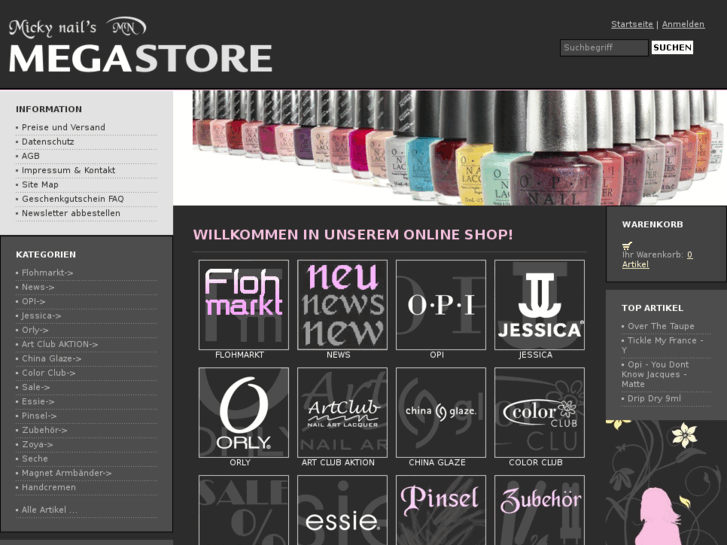Open top article Tickle My France - Y

coord(663,345)
